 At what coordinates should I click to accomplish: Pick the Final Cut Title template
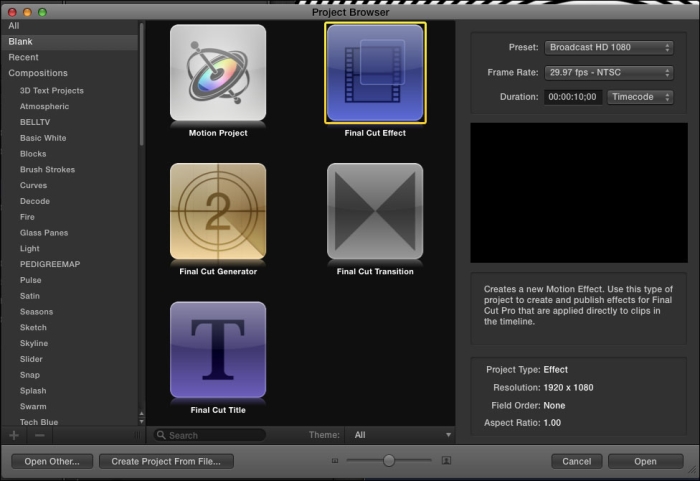[218, 350]
